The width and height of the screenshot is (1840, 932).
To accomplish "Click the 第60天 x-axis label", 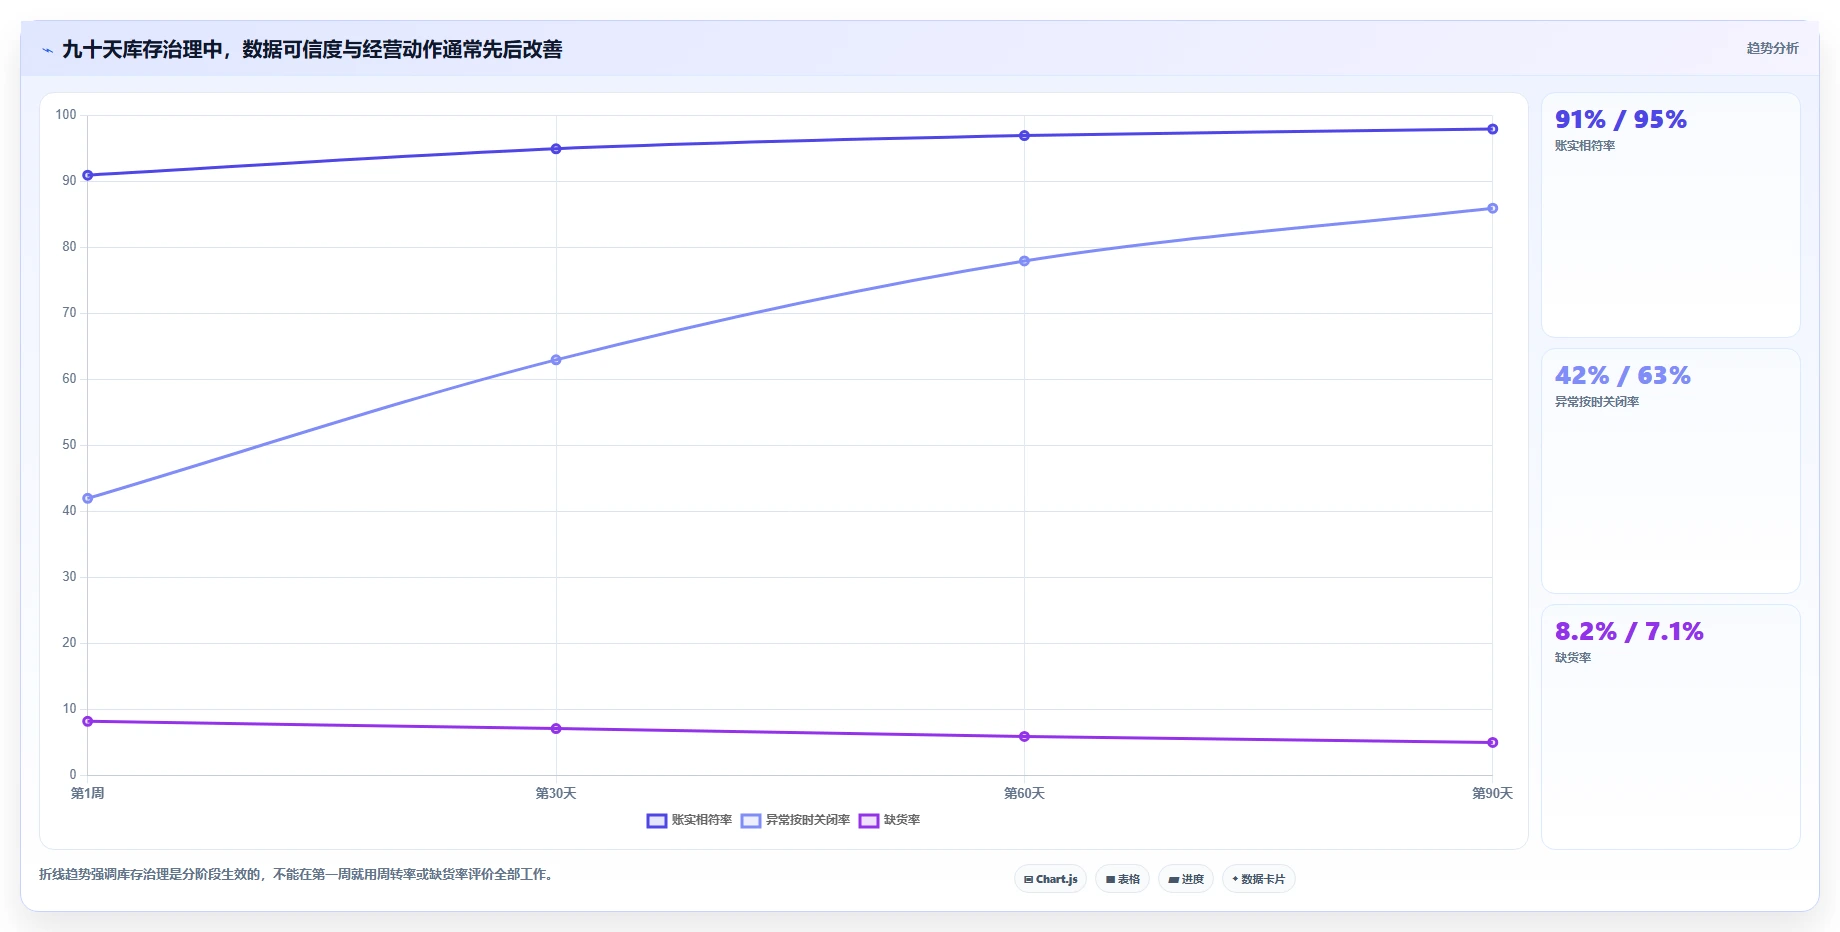I will 1024,793.
